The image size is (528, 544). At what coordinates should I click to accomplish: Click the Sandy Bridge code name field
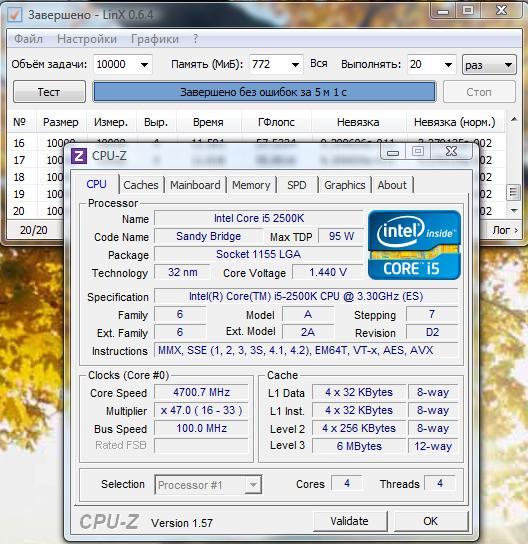tap(208, 236)
